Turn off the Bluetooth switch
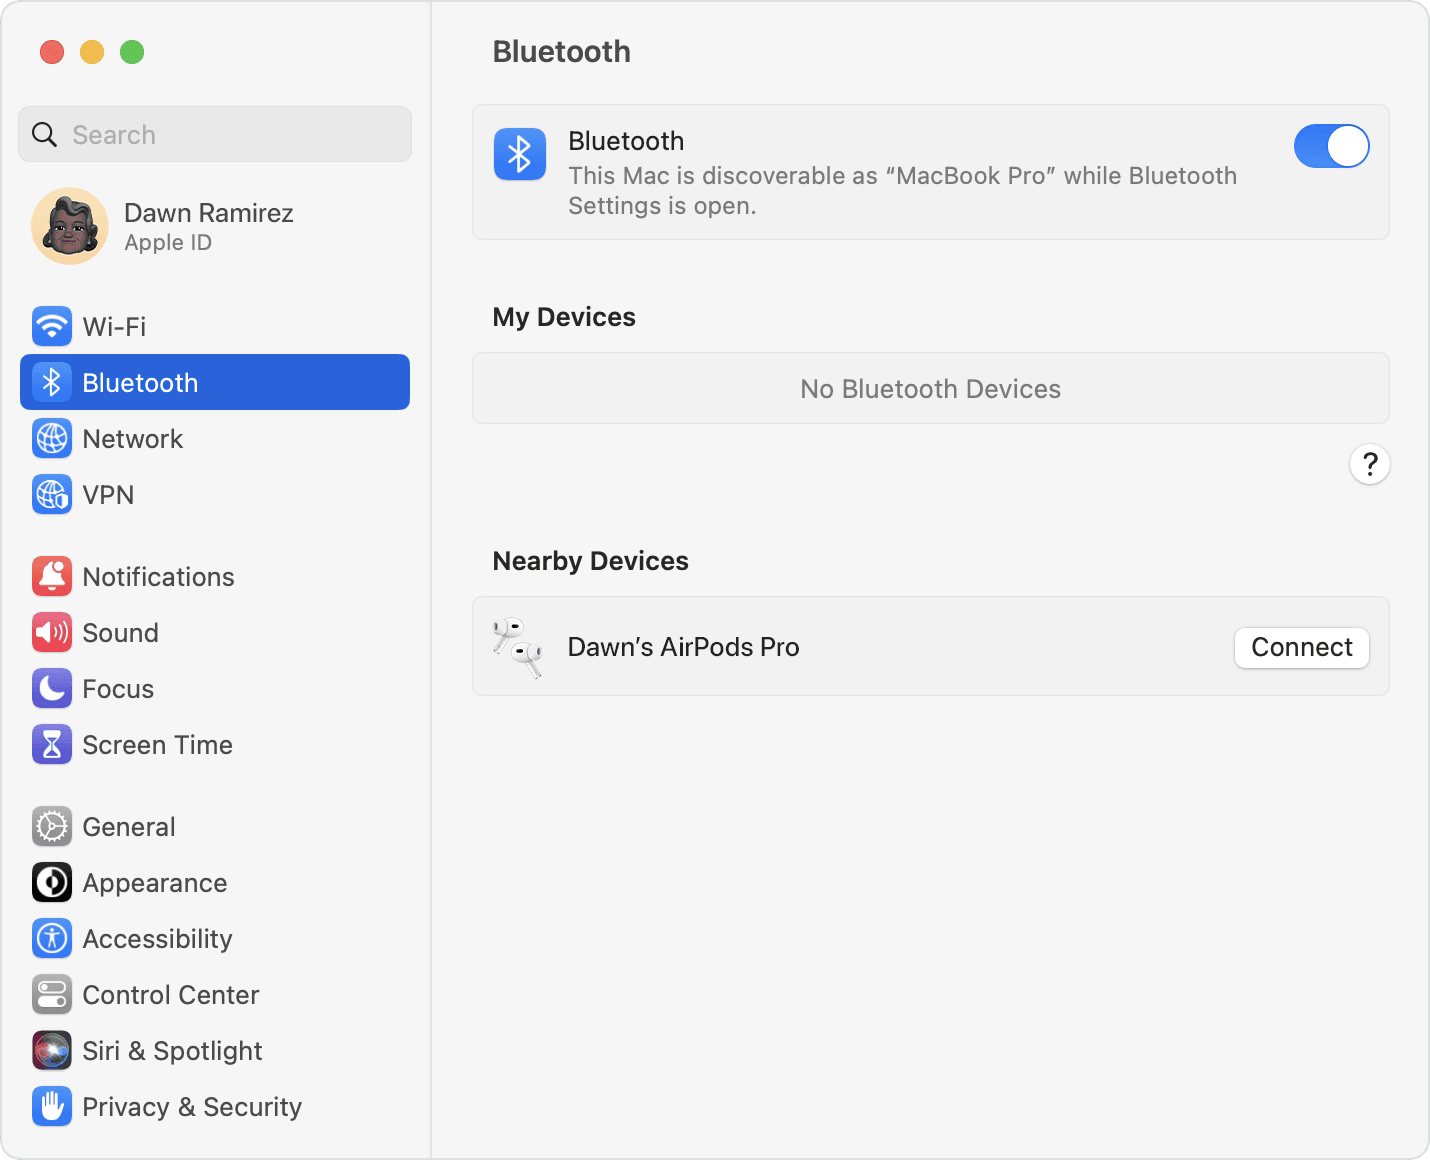This screenshot has width=1430, height=1160. (1331, 147)
